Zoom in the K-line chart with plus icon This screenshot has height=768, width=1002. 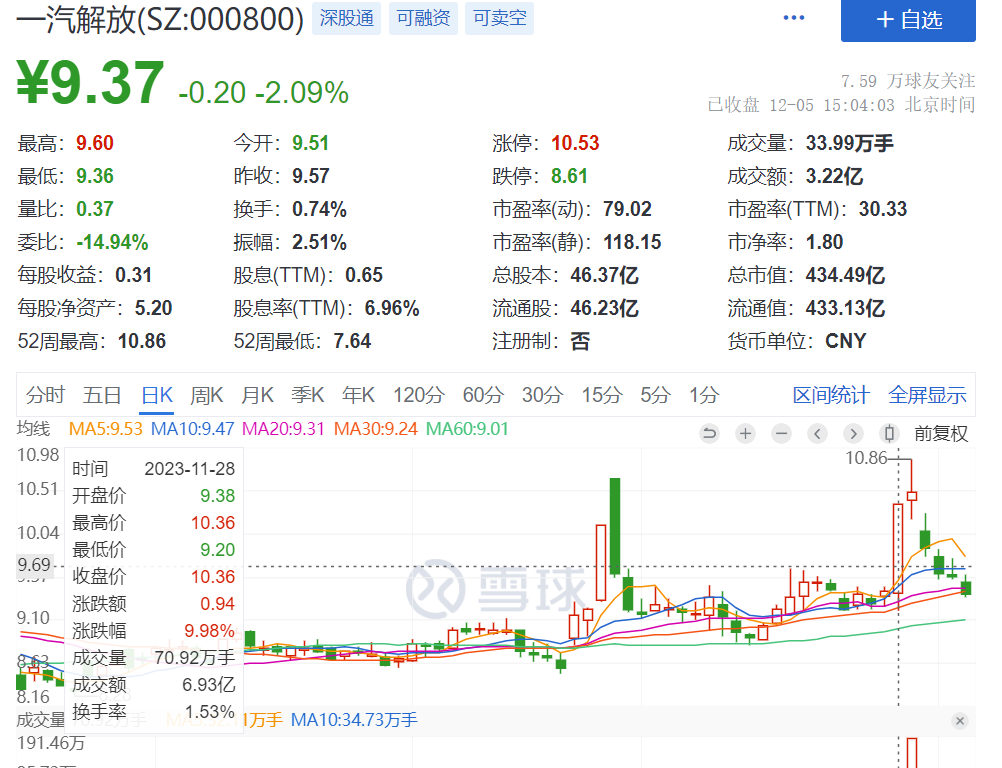(x=745, y=434)
